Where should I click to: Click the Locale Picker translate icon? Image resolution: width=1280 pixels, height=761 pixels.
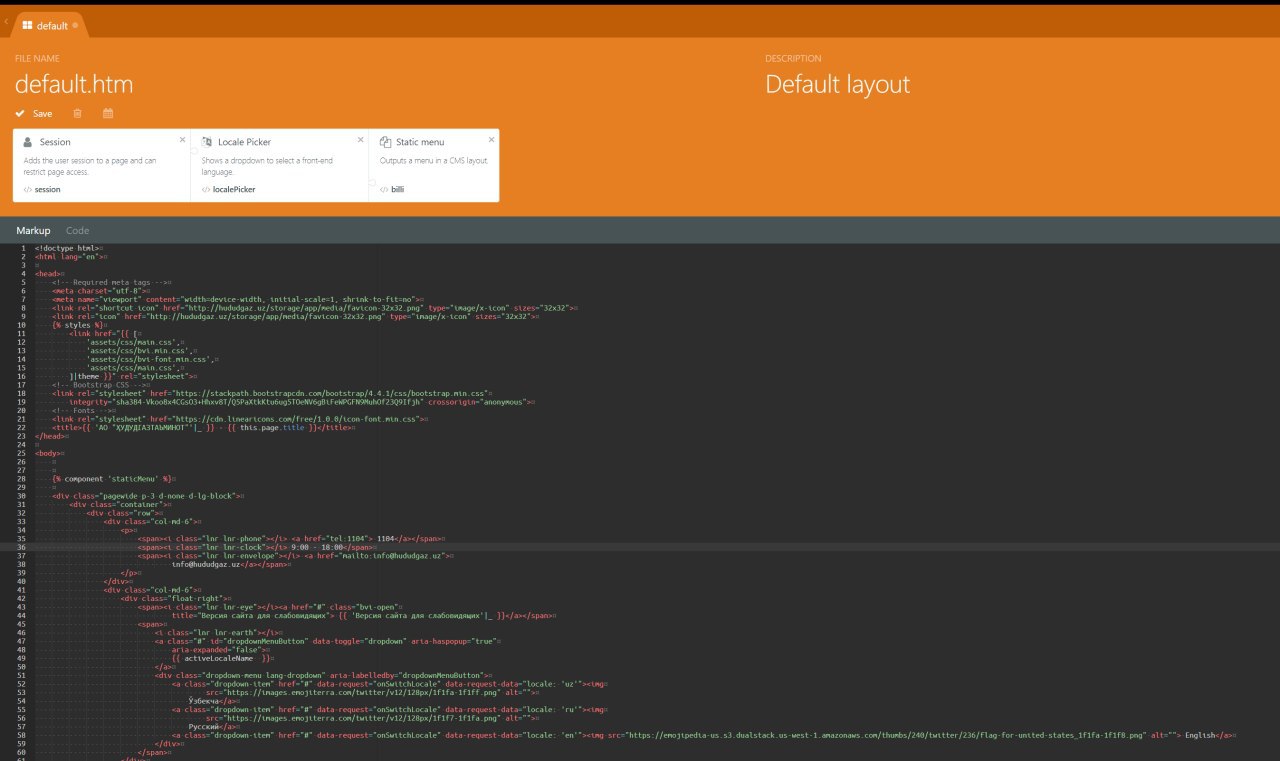pyautogui.click(x=207, y=142)
